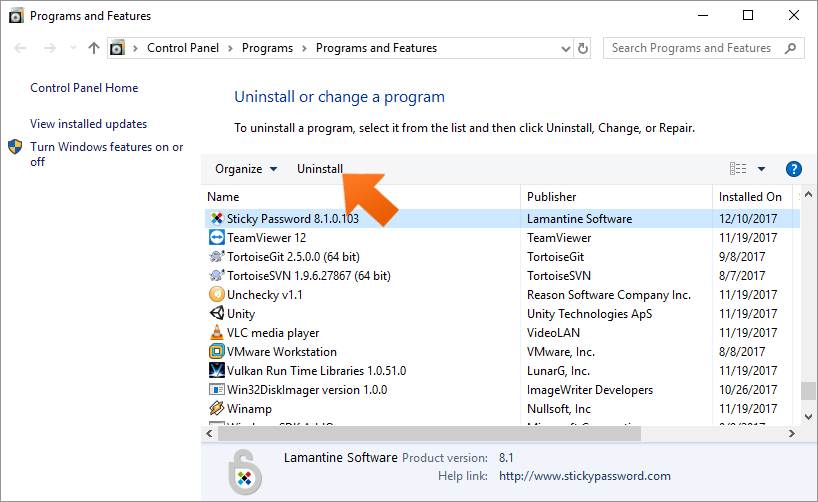Screen dimensions: 818x502
Task: Click the Unity Technologies ApS cell
Action: point(590,314)
